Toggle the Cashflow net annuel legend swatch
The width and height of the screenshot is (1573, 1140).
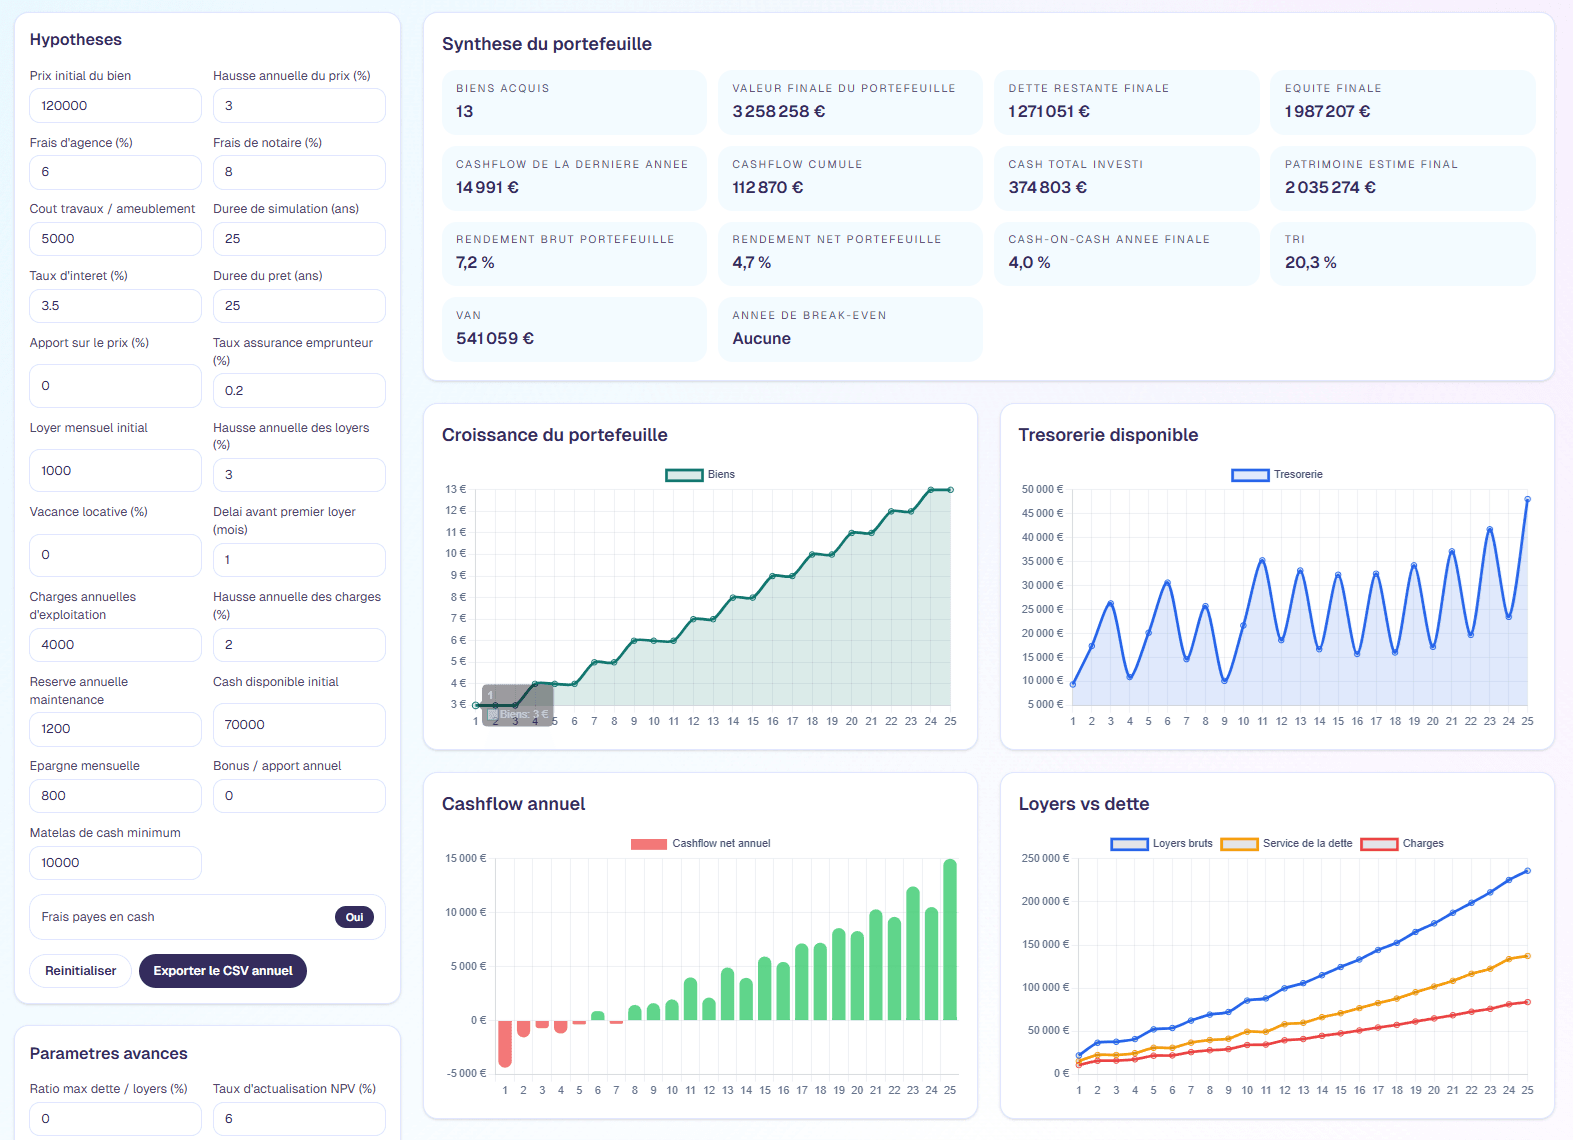coord(649,844)
